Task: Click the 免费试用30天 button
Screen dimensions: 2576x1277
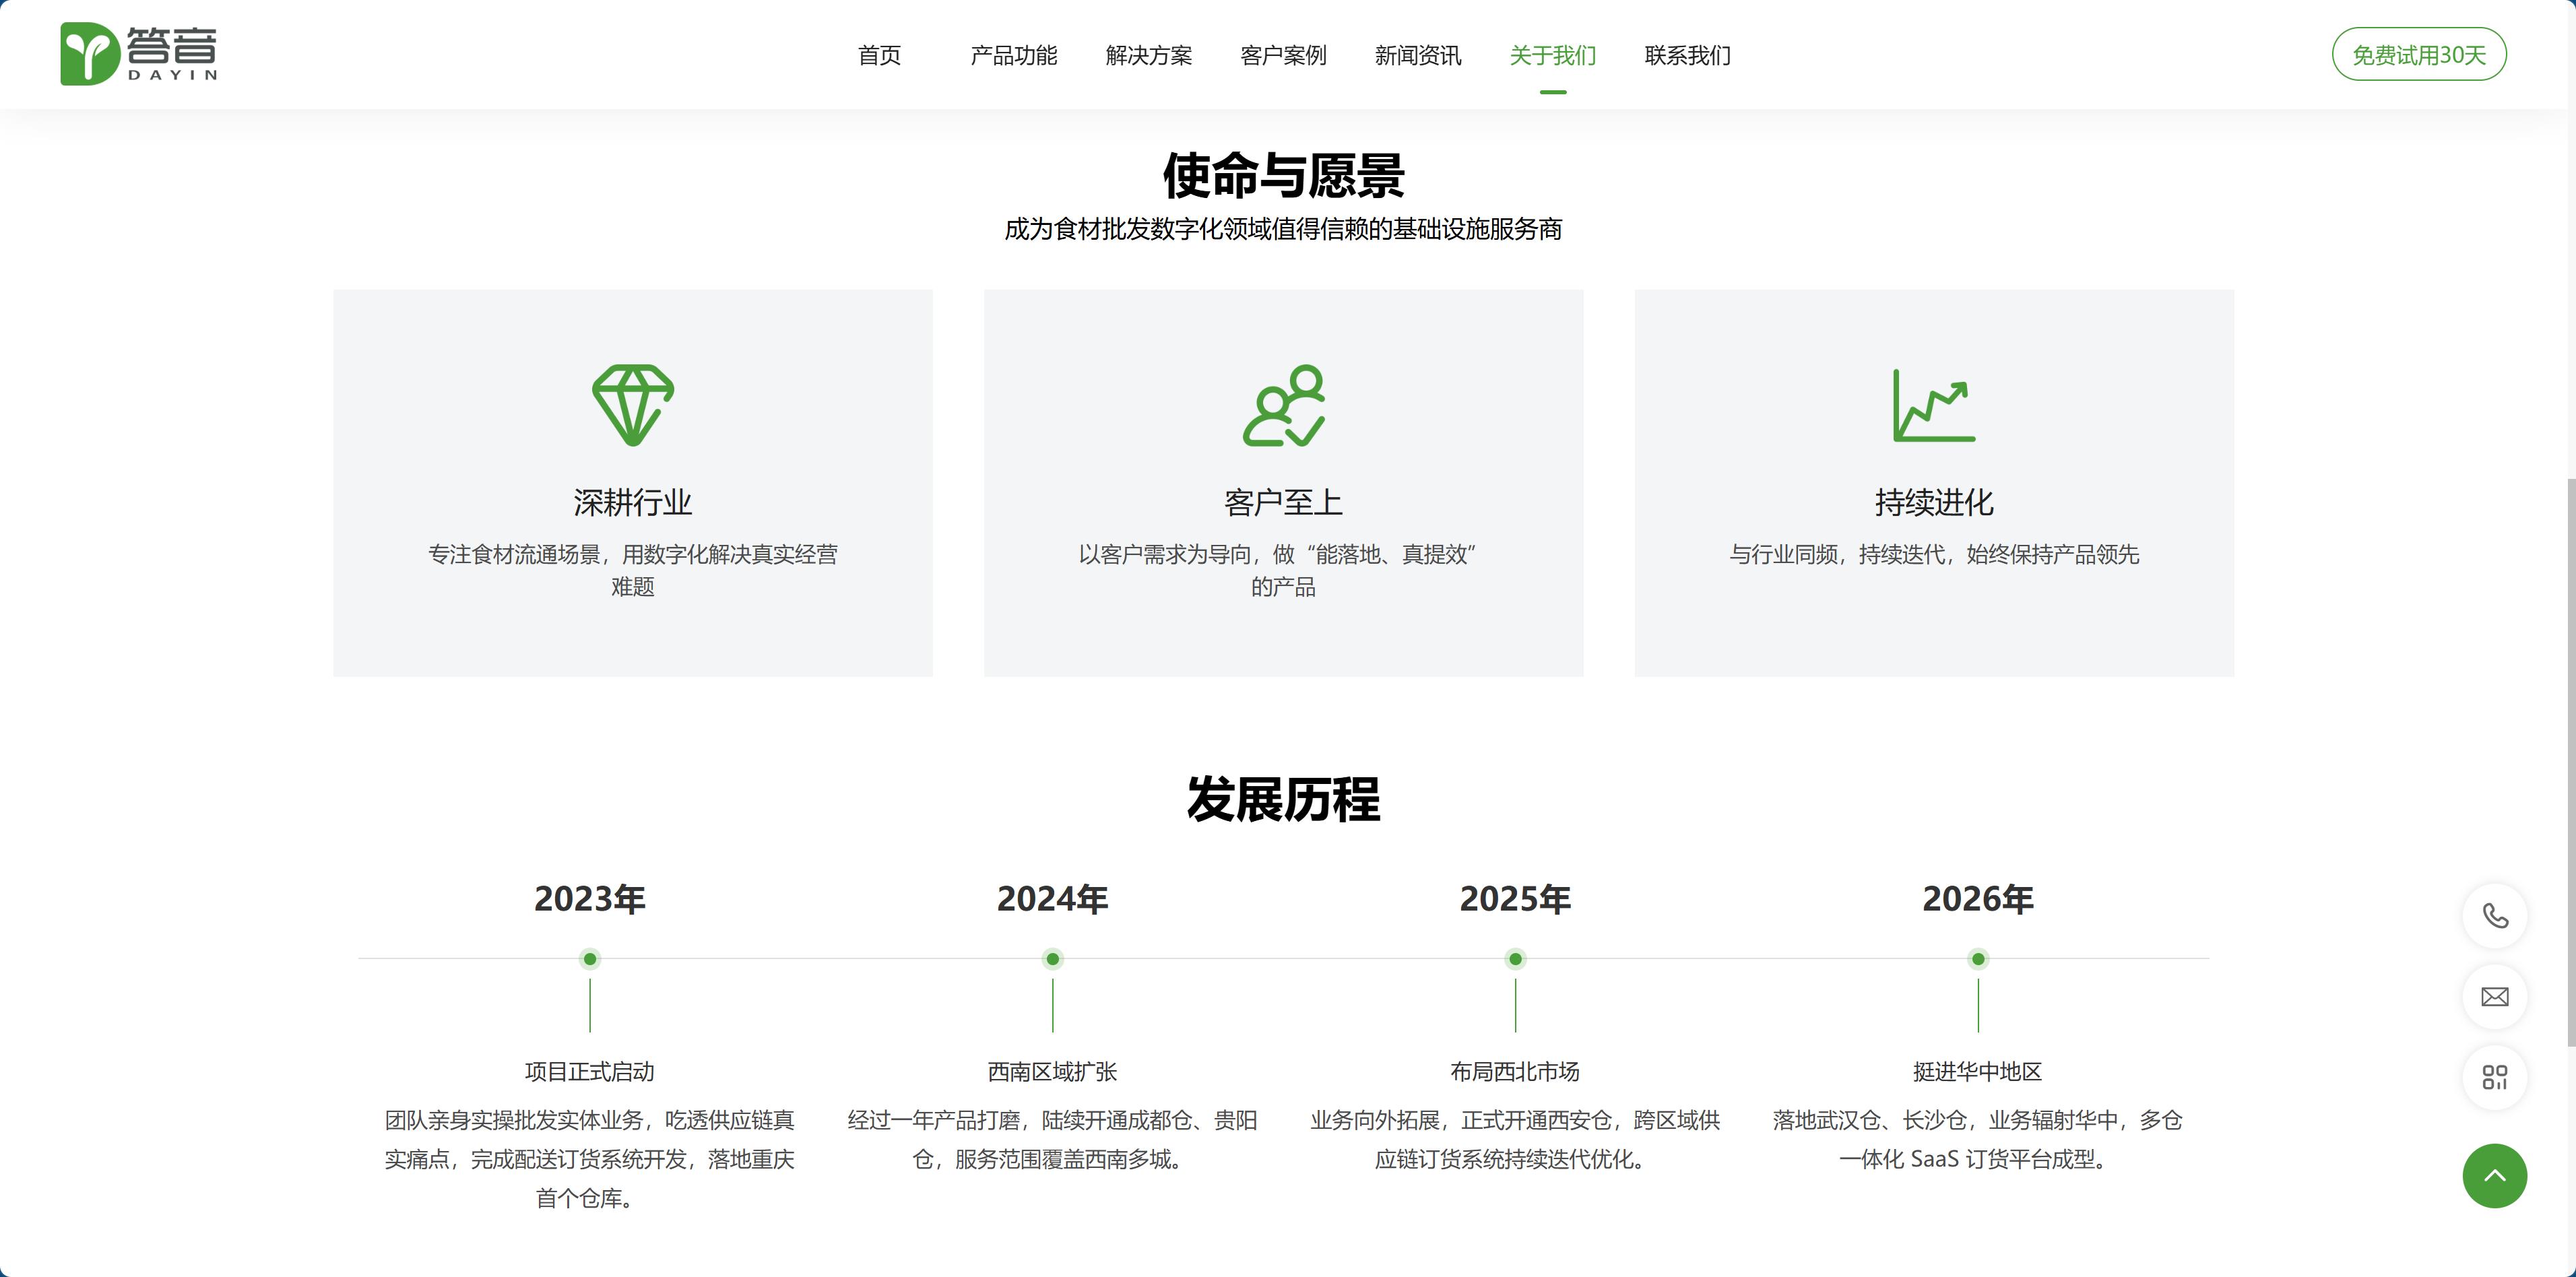Action: [x=2419, y=54]
